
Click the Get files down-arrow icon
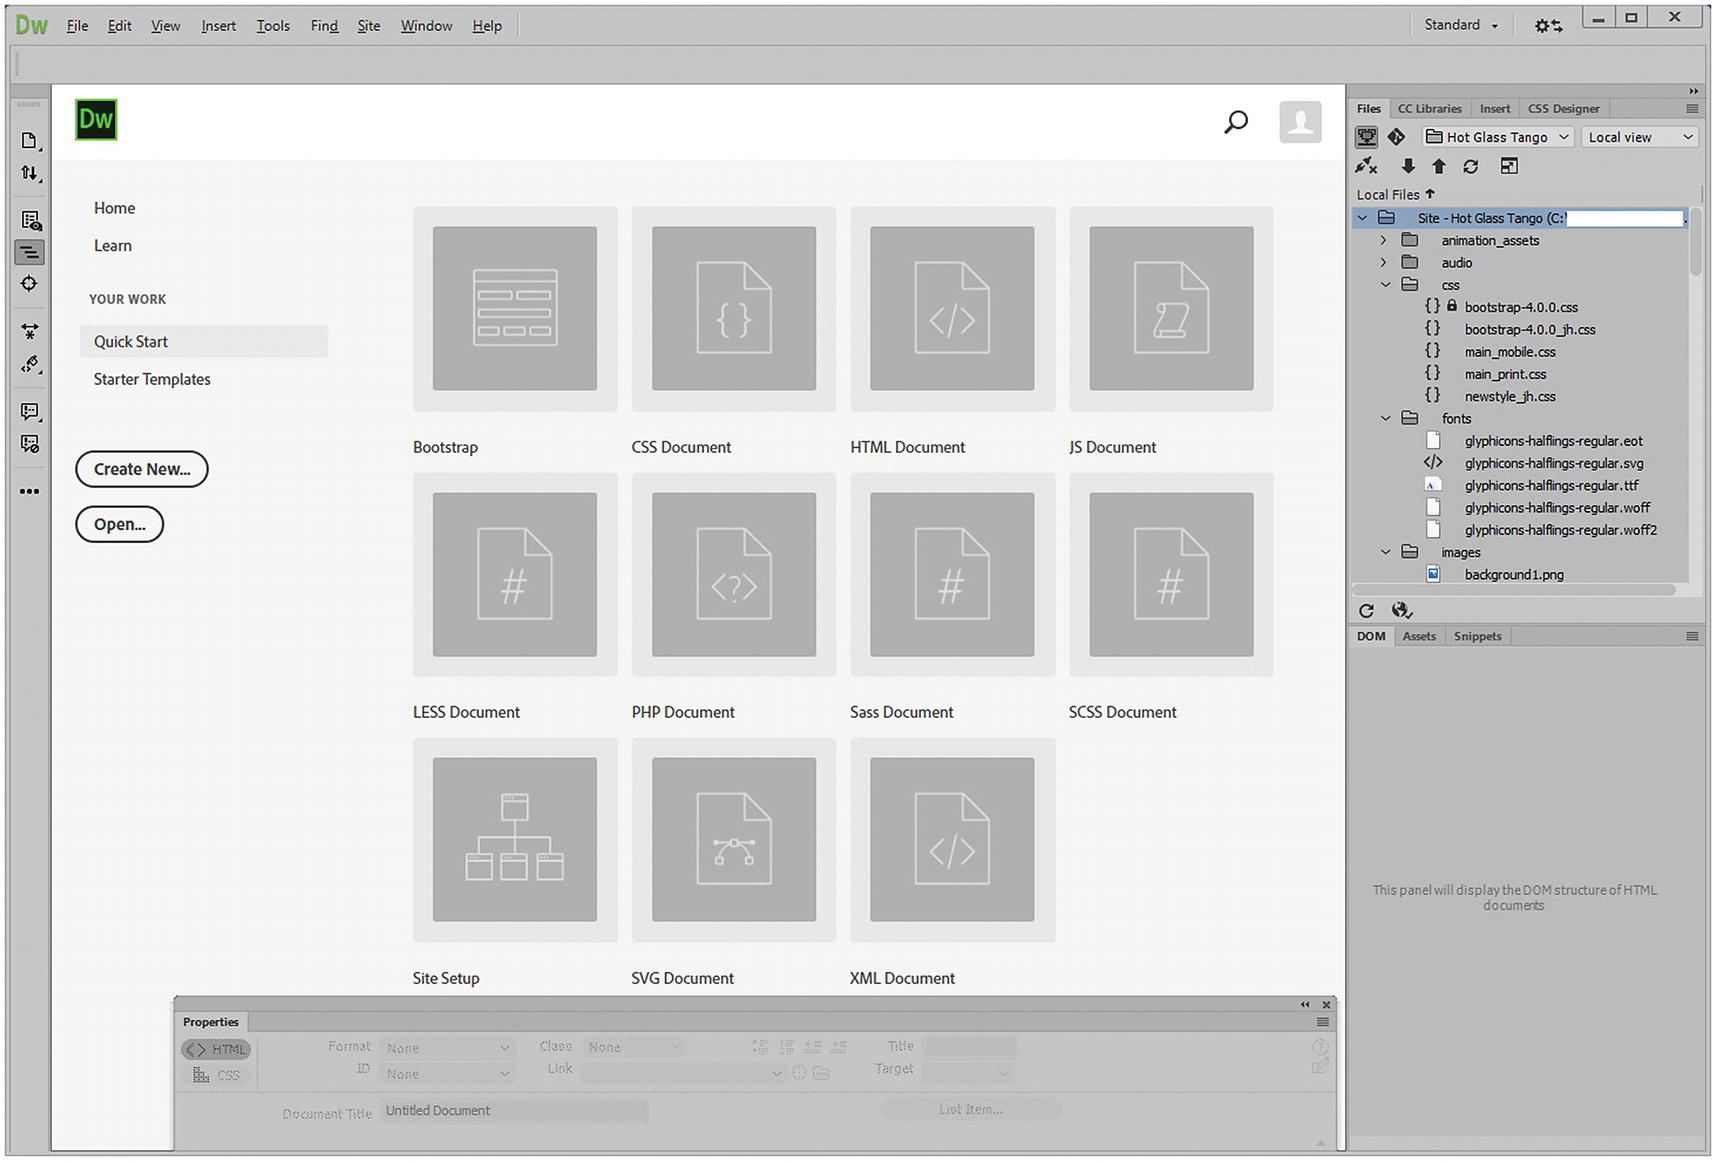(x=1408, y=167)
